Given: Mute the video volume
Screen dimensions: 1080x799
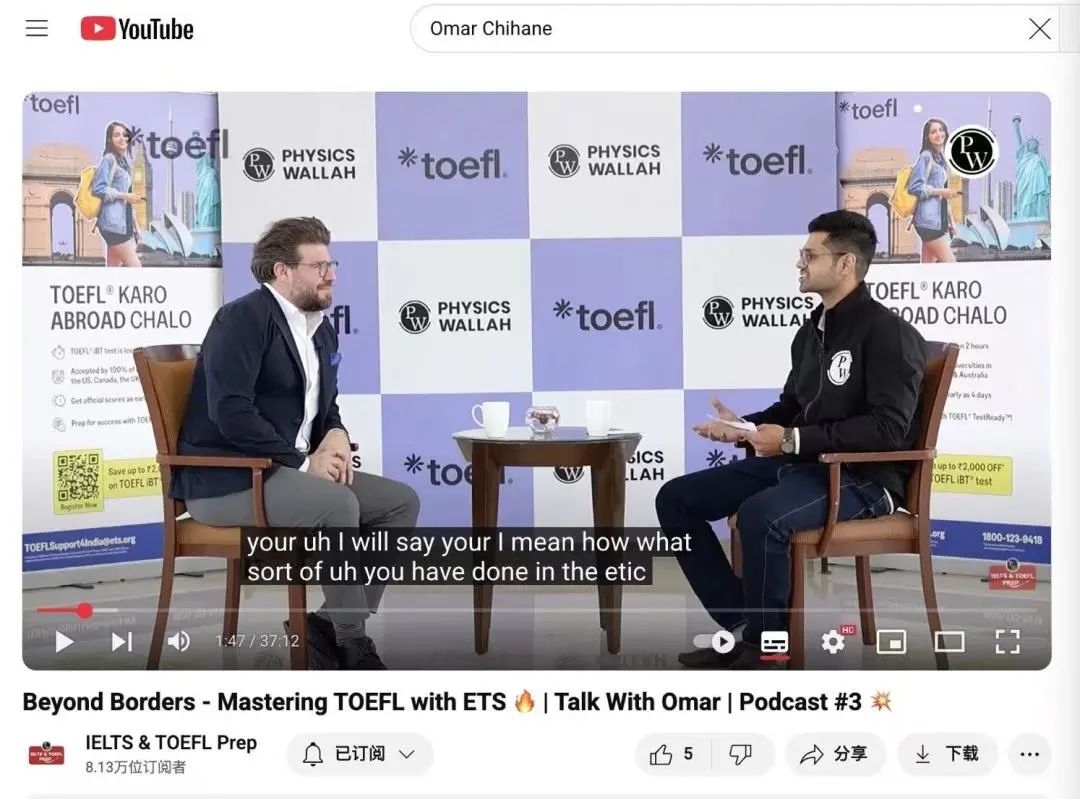Looking at the screenshot, I should 179,641.
